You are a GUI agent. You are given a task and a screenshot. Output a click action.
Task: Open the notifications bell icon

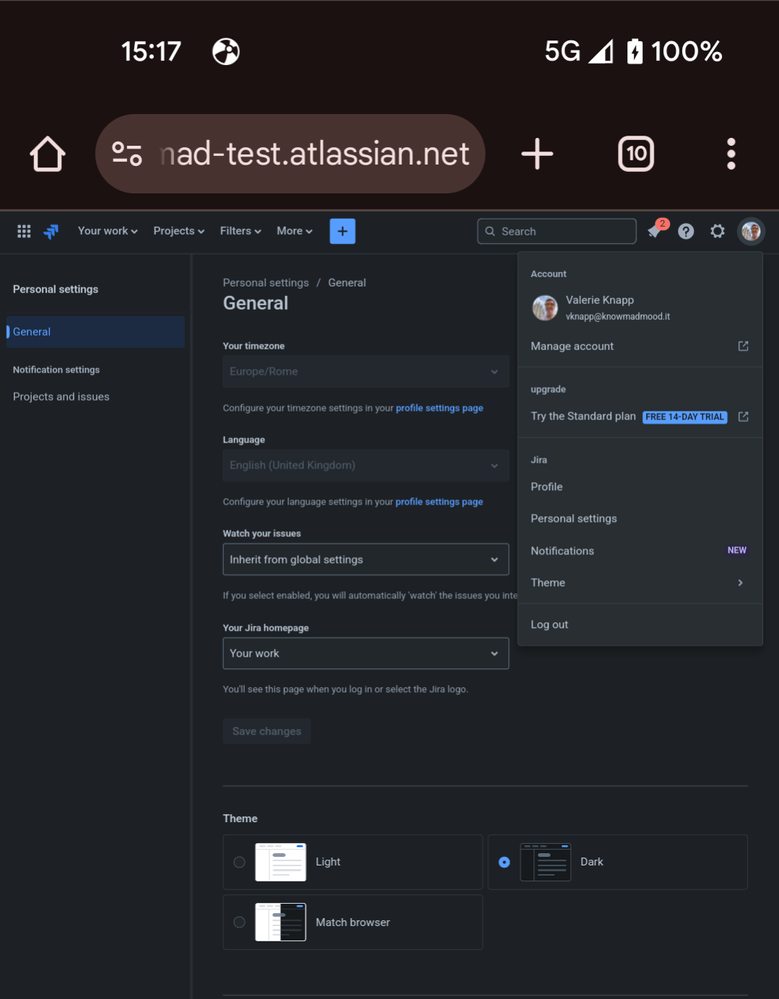click(x=656, y=230)
